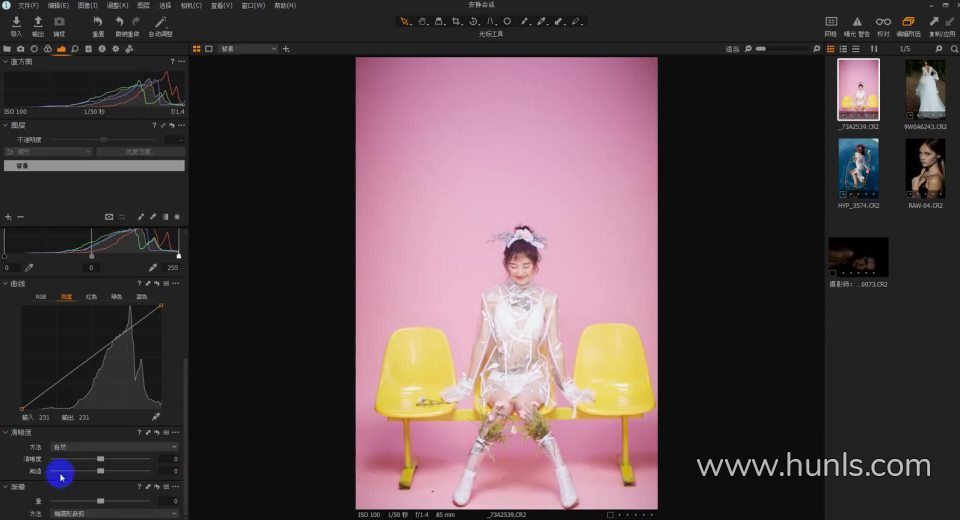Click the Undo/Redo (撤销重做) button
Viewport: 960px width, 520px height.
point(127,26)
